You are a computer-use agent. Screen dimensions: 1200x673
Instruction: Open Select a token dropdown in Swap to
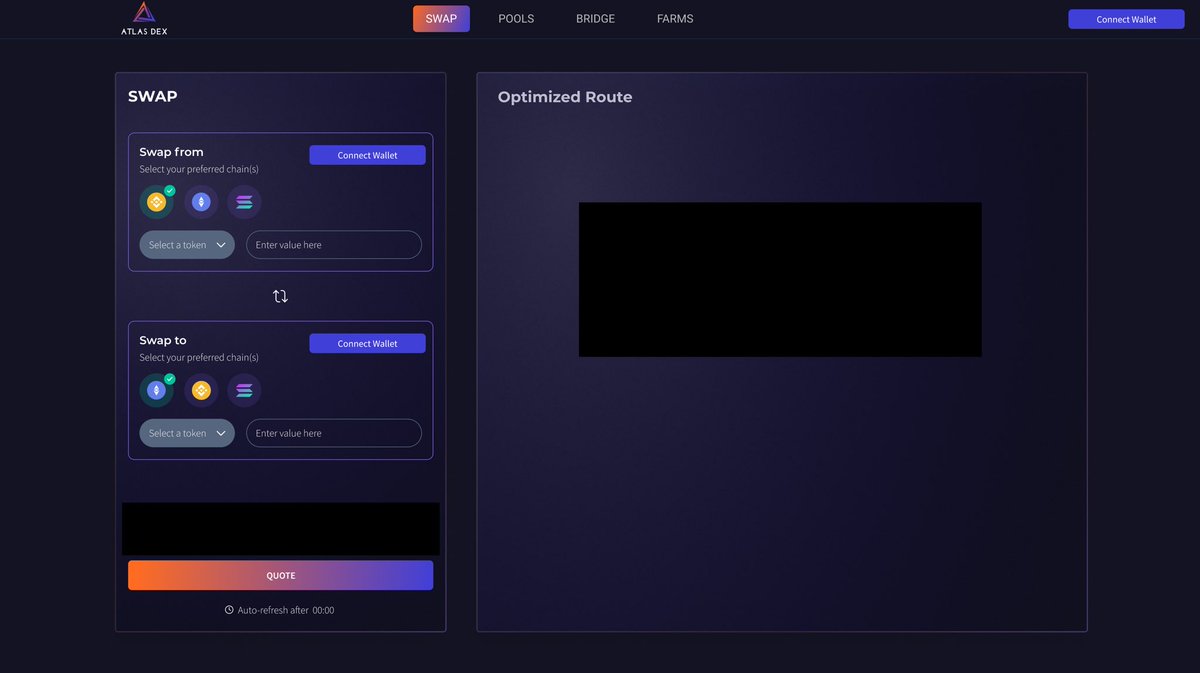187,433
